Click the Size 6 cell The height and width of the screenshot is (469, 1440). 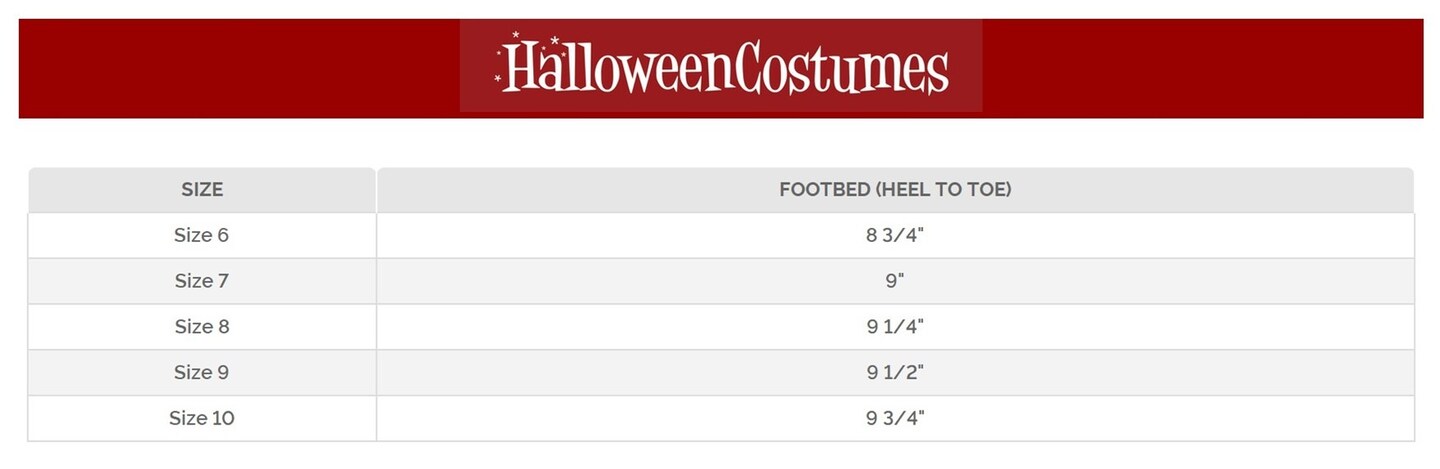click(x=202, y=236)
